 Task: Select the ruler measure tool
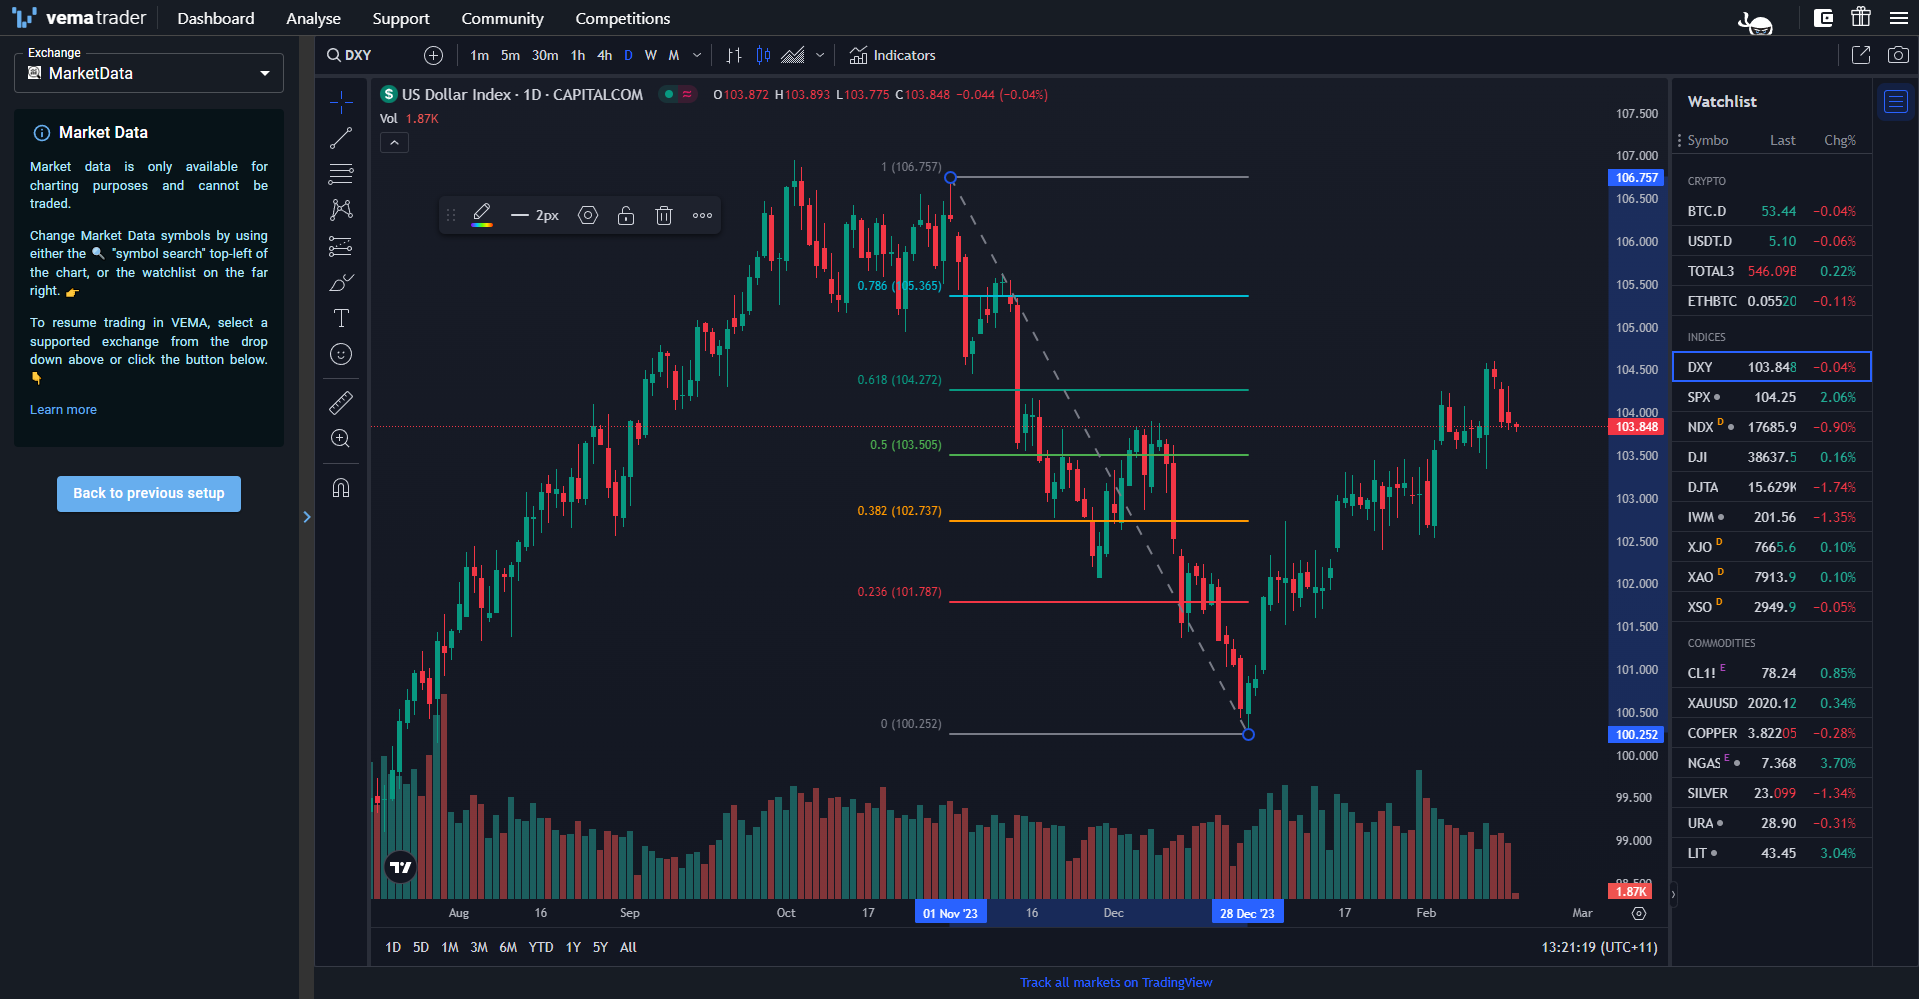341,403
